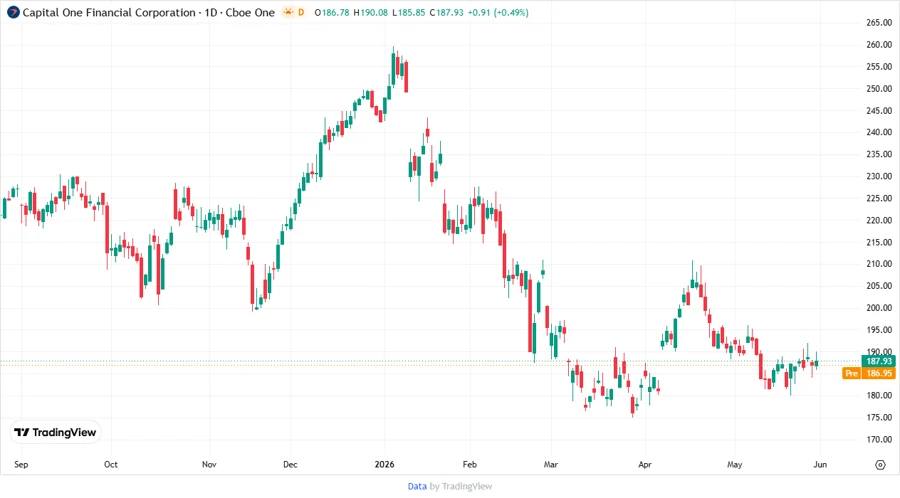Click the green 187.93 price label
This screenshot has height=498, width=900.
click(878, 361)
